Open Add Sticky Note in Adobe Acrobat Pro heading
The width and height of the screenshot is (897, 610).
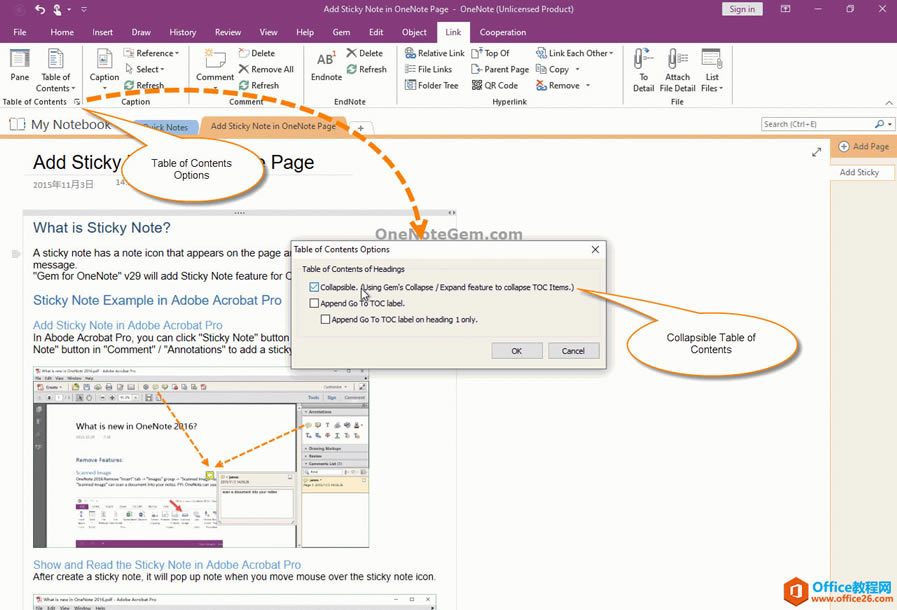pyautogui.click(x=128, y=325)
